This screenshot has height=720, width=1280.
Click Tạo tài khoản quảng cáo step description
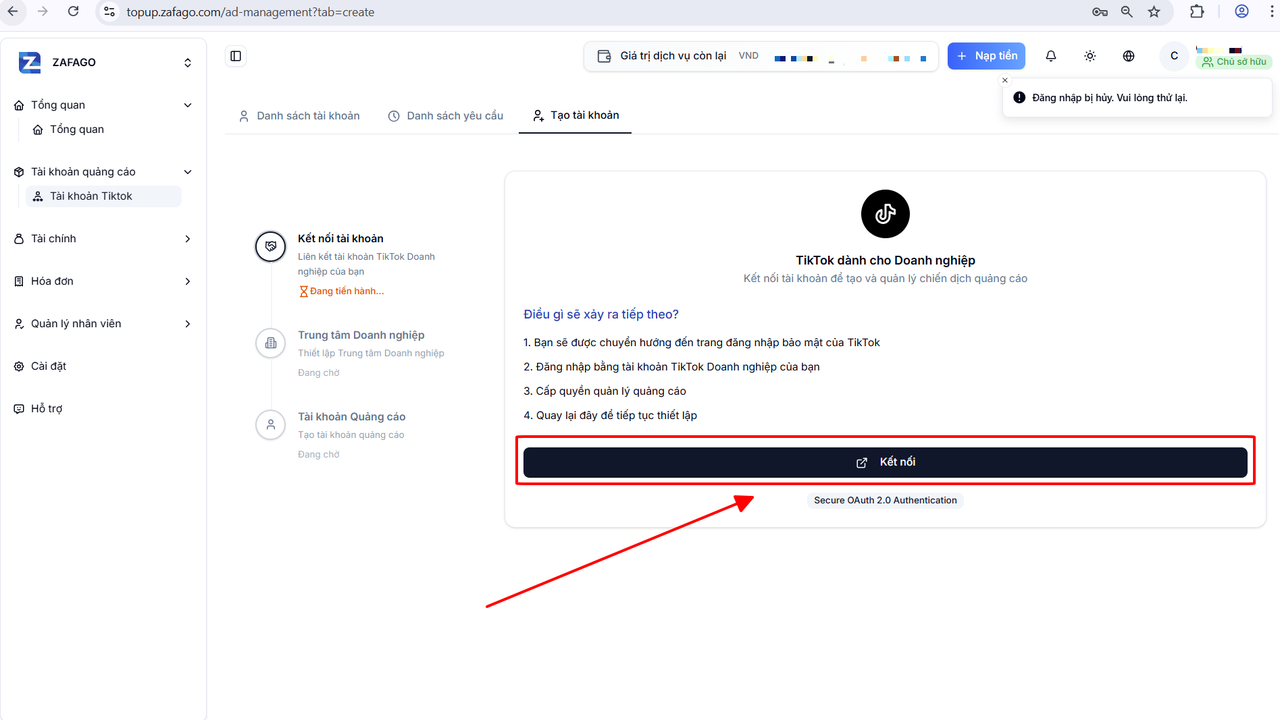click(x=351, y=435)
